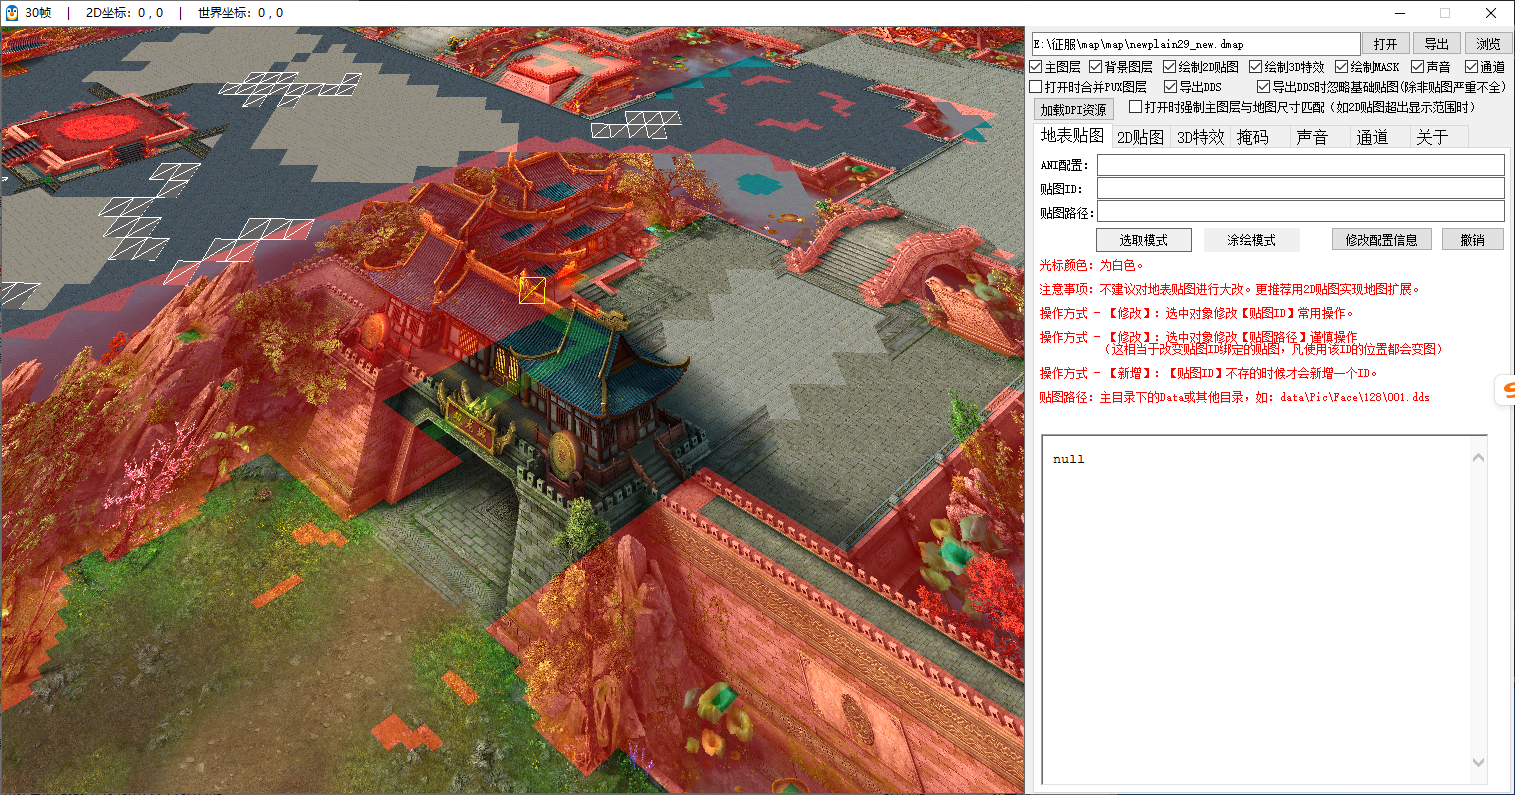The image size is (1515, 795).
Task: Click the 撤销 button
Action: (x=1473, y=240)
